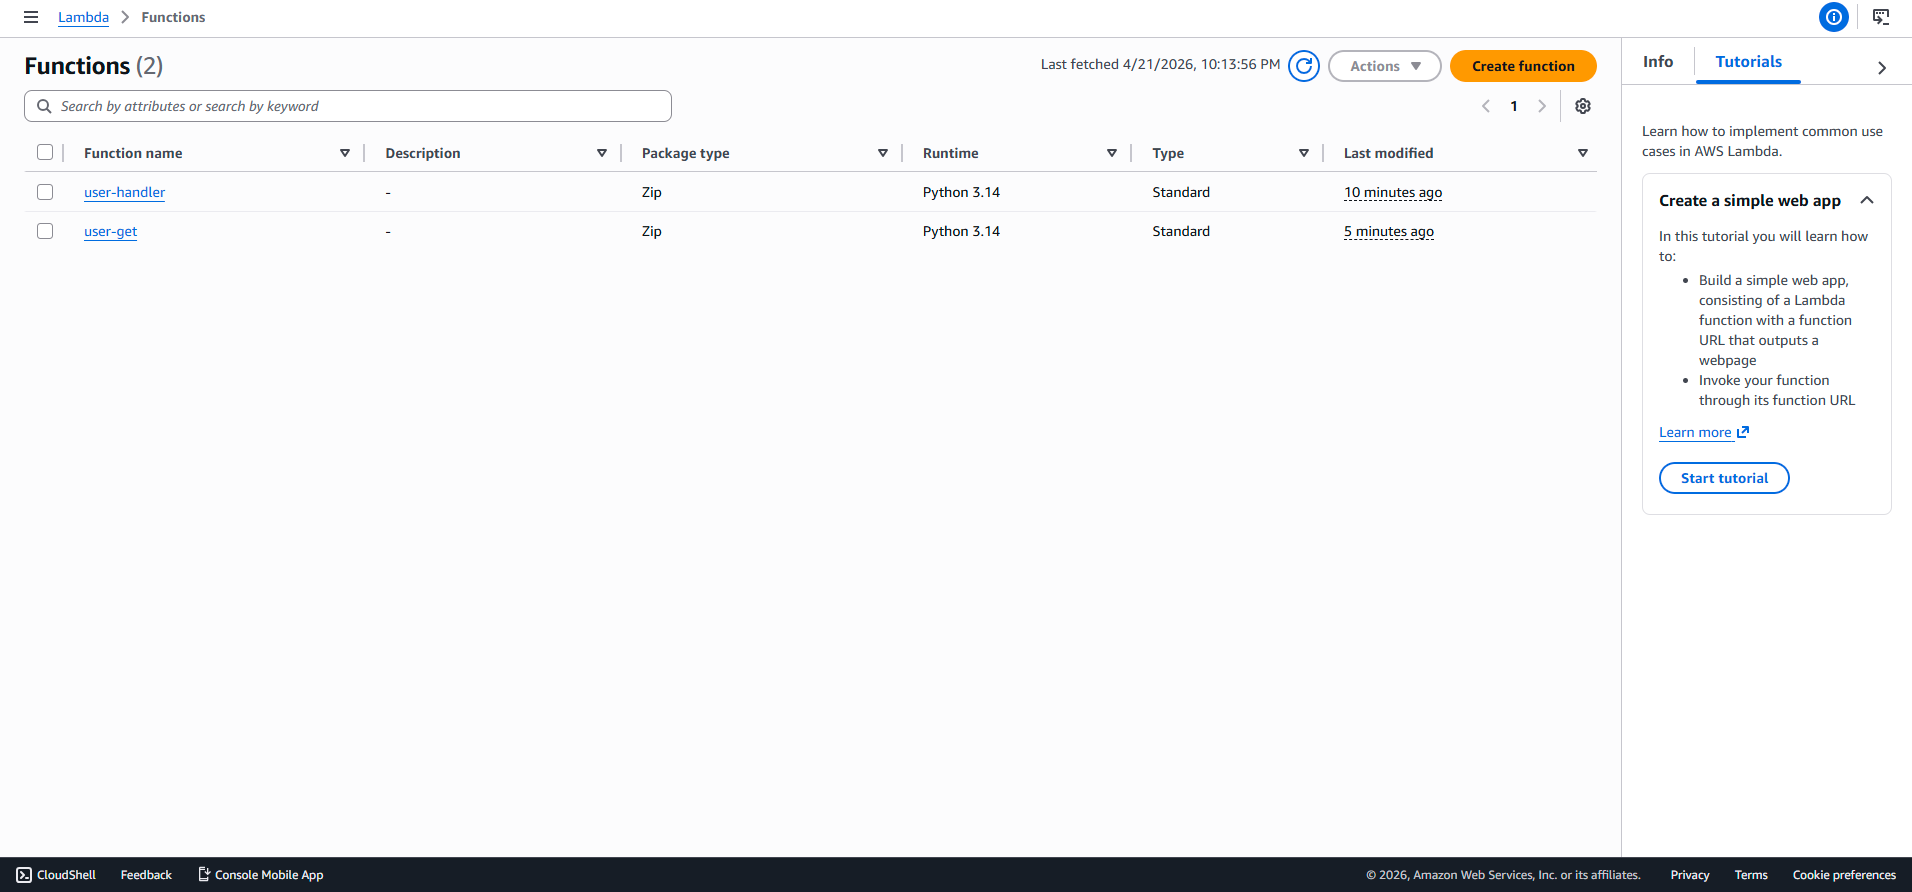Click the Functions (2) heading
This screenshot has width=1912, height=892.
point(94,66)
